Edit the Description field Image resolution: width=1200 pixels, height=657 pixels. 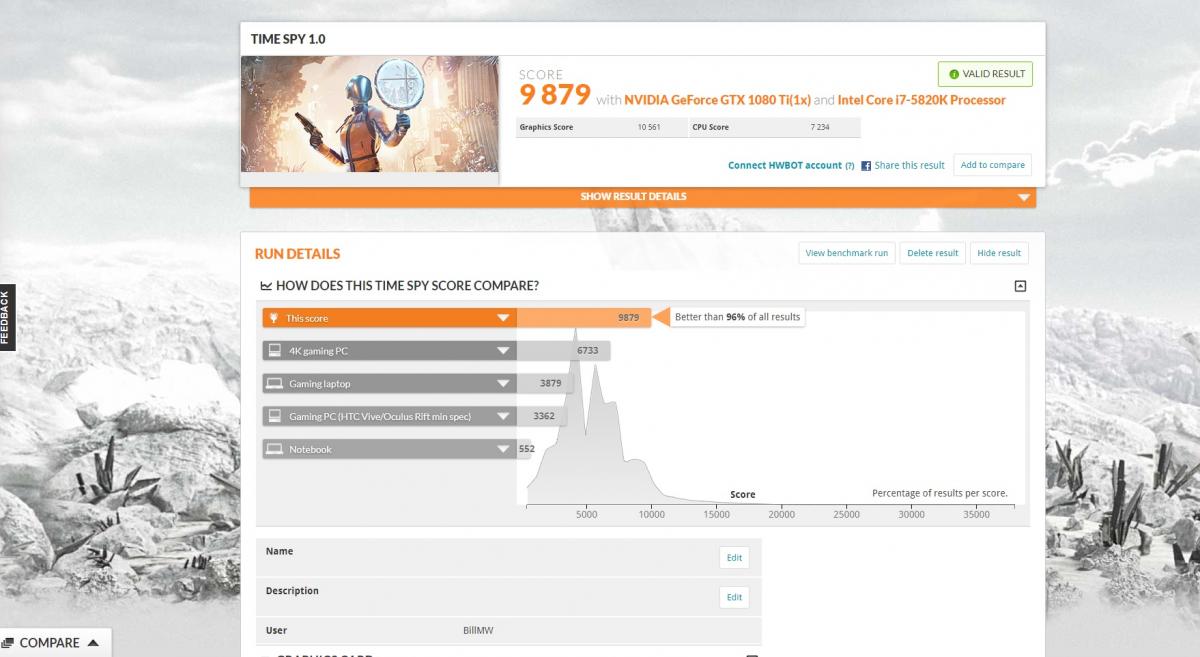pyautogui.click(x=734, y=597)
